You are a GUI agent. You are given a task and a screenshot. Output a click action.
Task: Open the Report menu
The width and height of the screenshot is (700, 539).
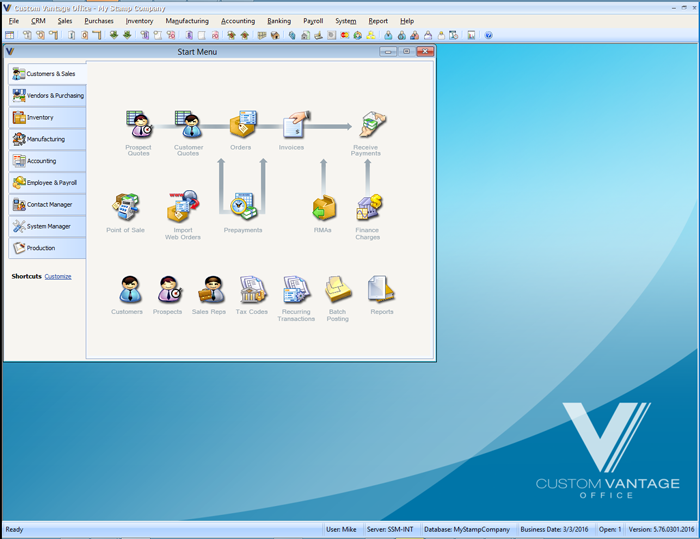[x=378, y=21]
